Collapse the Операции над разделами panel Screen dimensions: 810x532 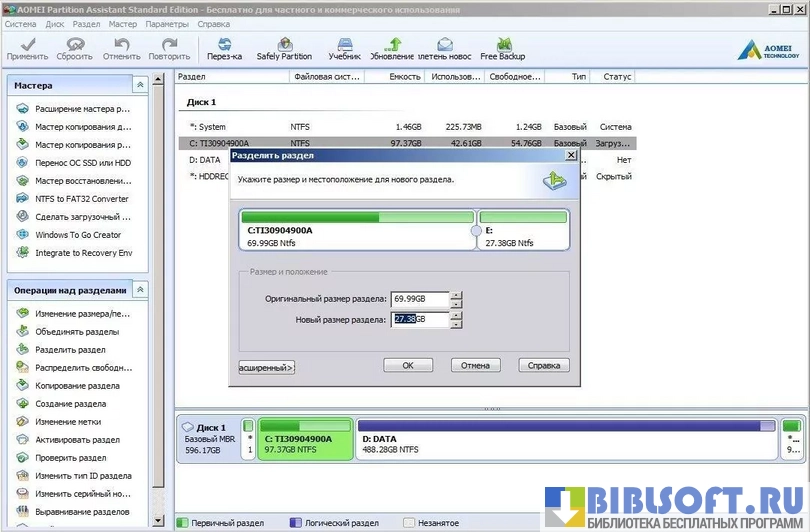point(140,290)
